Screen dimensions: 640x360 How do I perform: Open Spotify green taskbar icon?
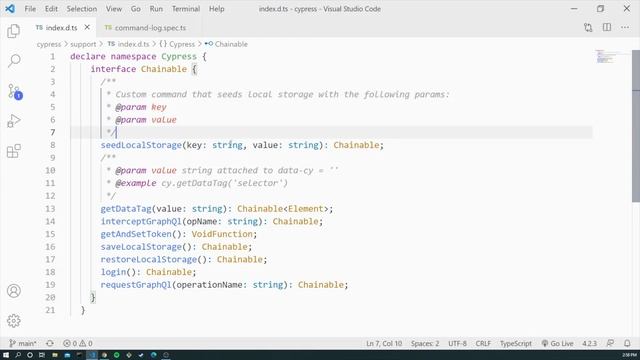coord(117,355)
